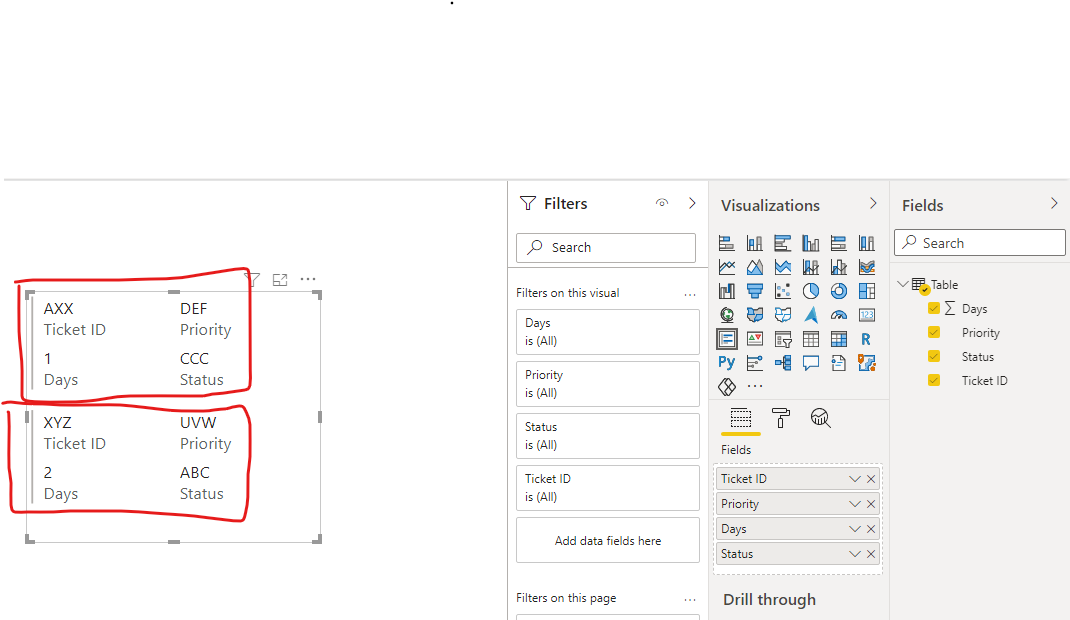Viewport: 1070px width, 620px height.
Task: Uncheck the Ticket ID field checkbox
Action: coord(934,380)
